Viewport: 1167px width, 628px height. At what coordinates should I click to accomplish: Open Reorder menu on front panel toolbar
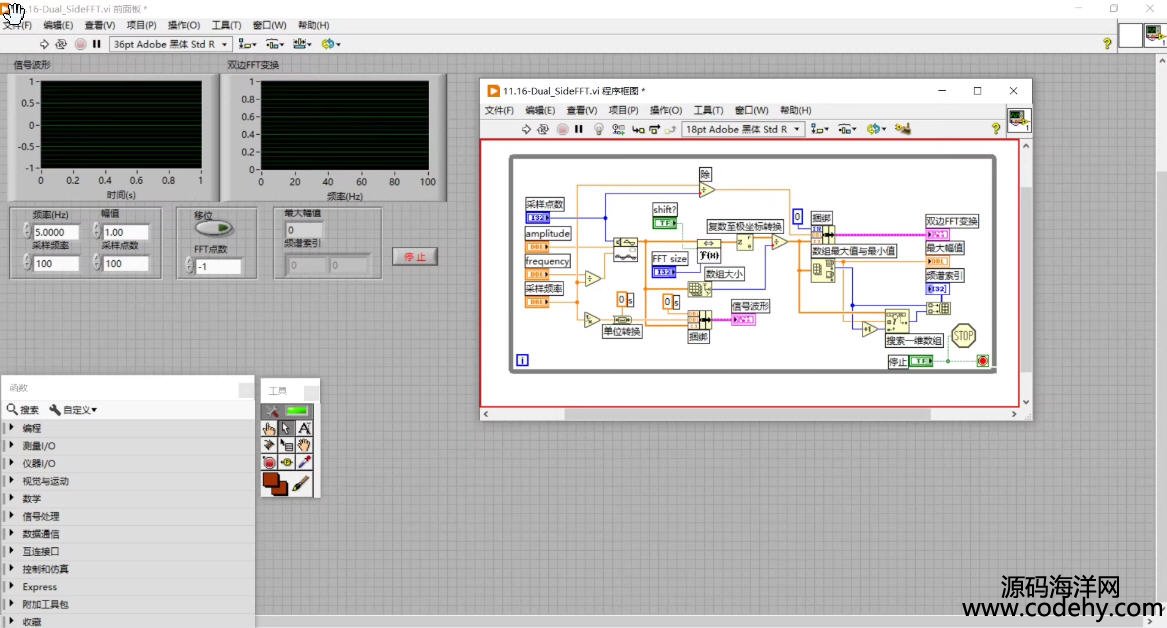330,44
